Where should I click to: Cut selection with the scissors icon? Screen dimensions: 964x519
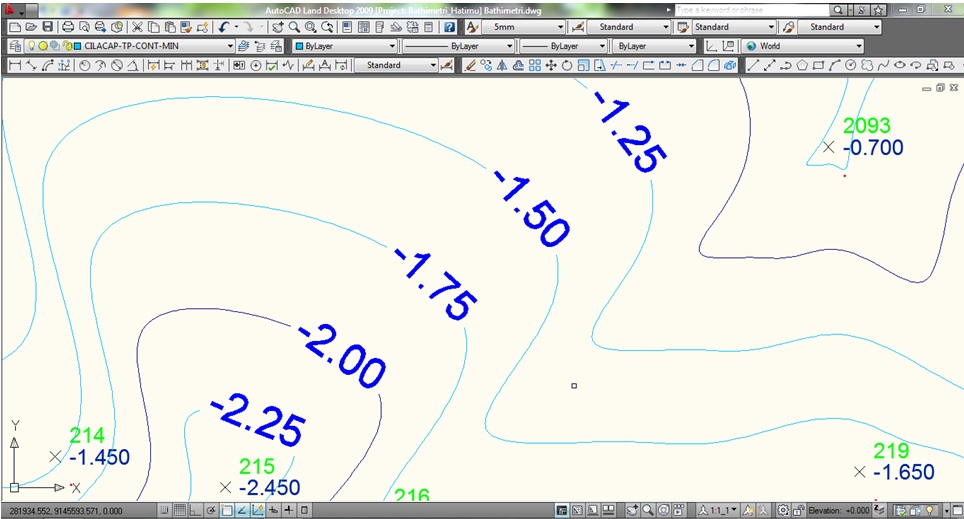click(137, 27)
